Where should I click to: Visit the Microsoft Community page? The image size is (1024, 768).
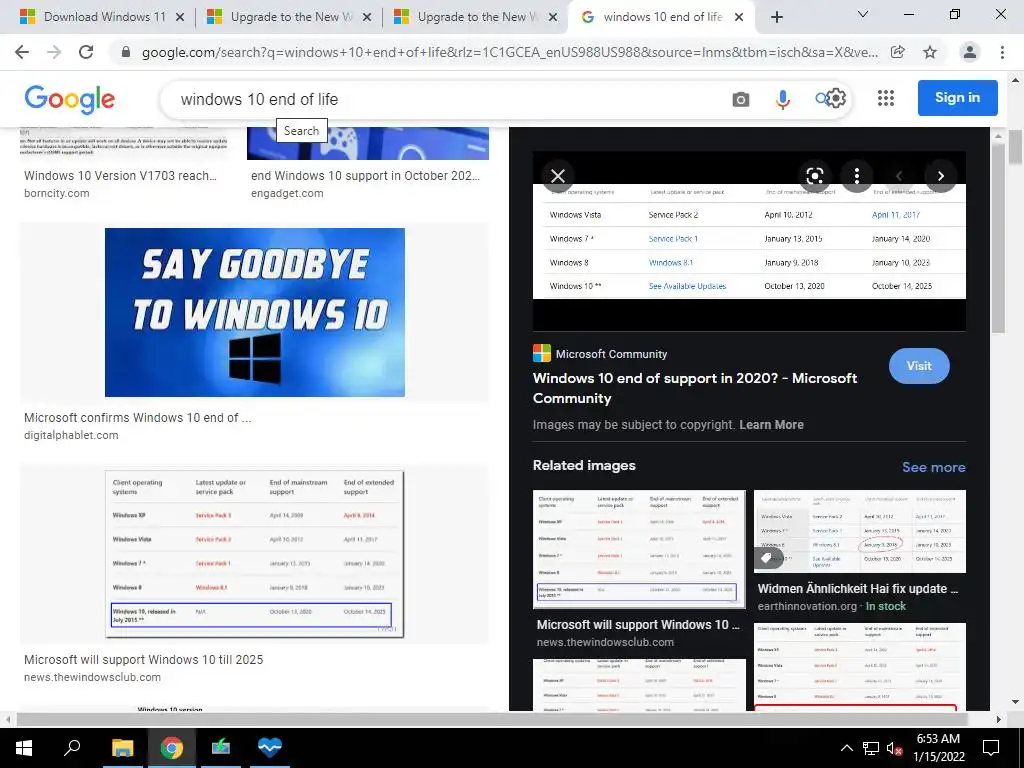point(919,366)
